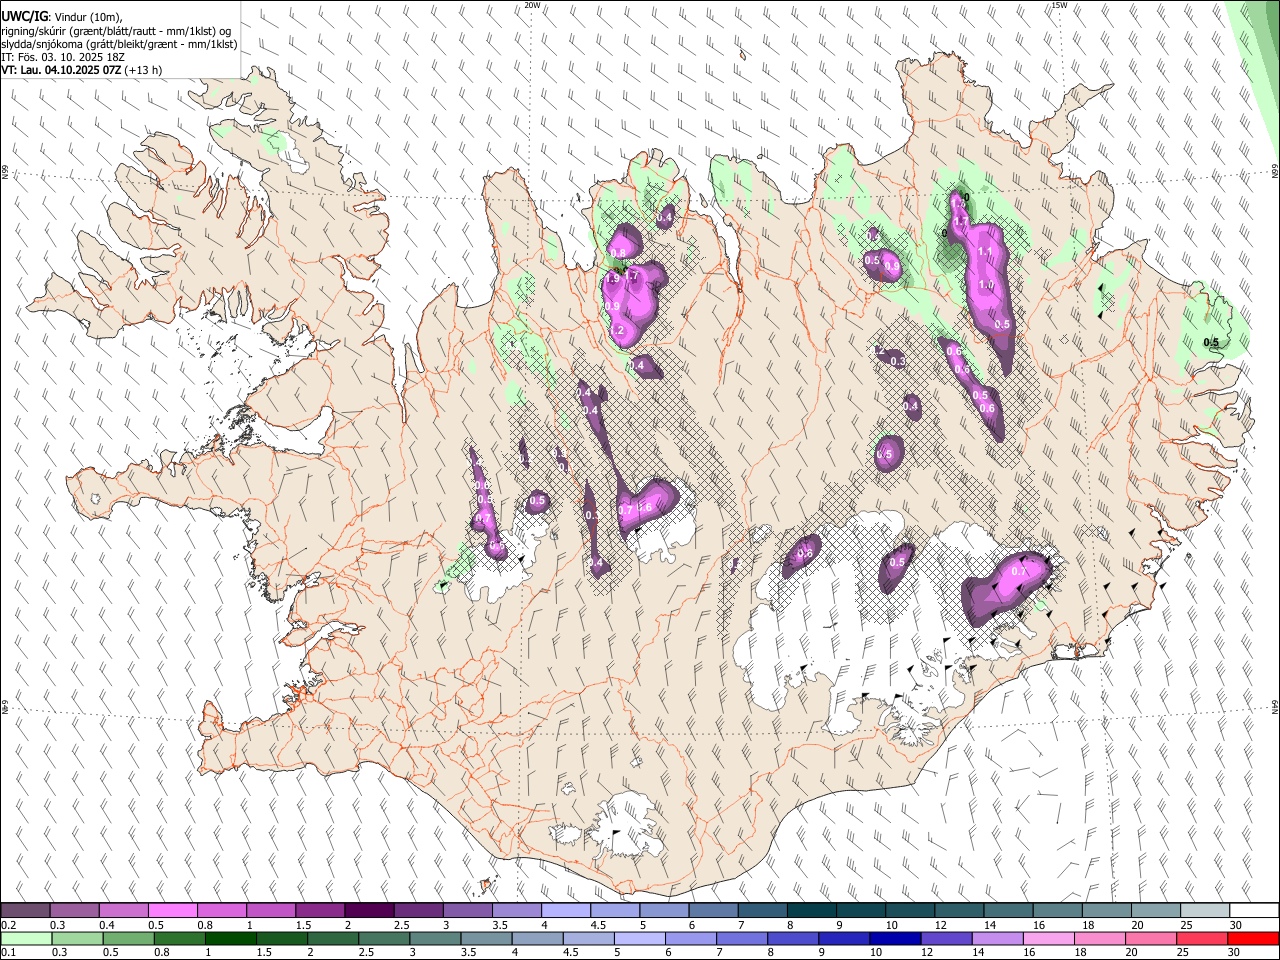Screen dimensions: 1280x960
Task: Pick the bright red 30 swatch in lower scale
Action: click(x=1251, y=938)
